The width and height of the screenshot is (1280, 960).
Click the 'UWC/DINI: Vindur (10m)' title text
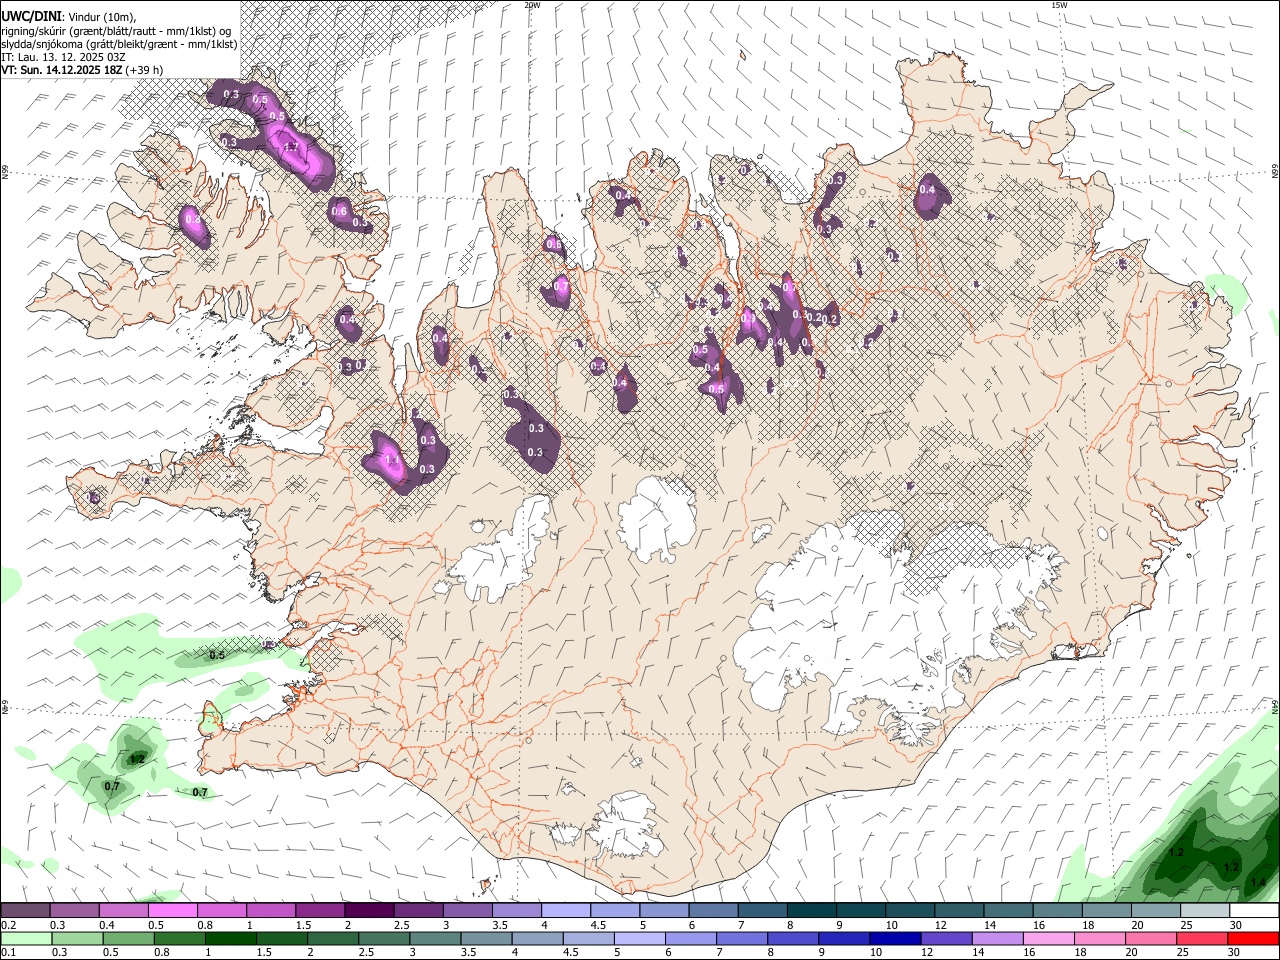click(68, 15)
